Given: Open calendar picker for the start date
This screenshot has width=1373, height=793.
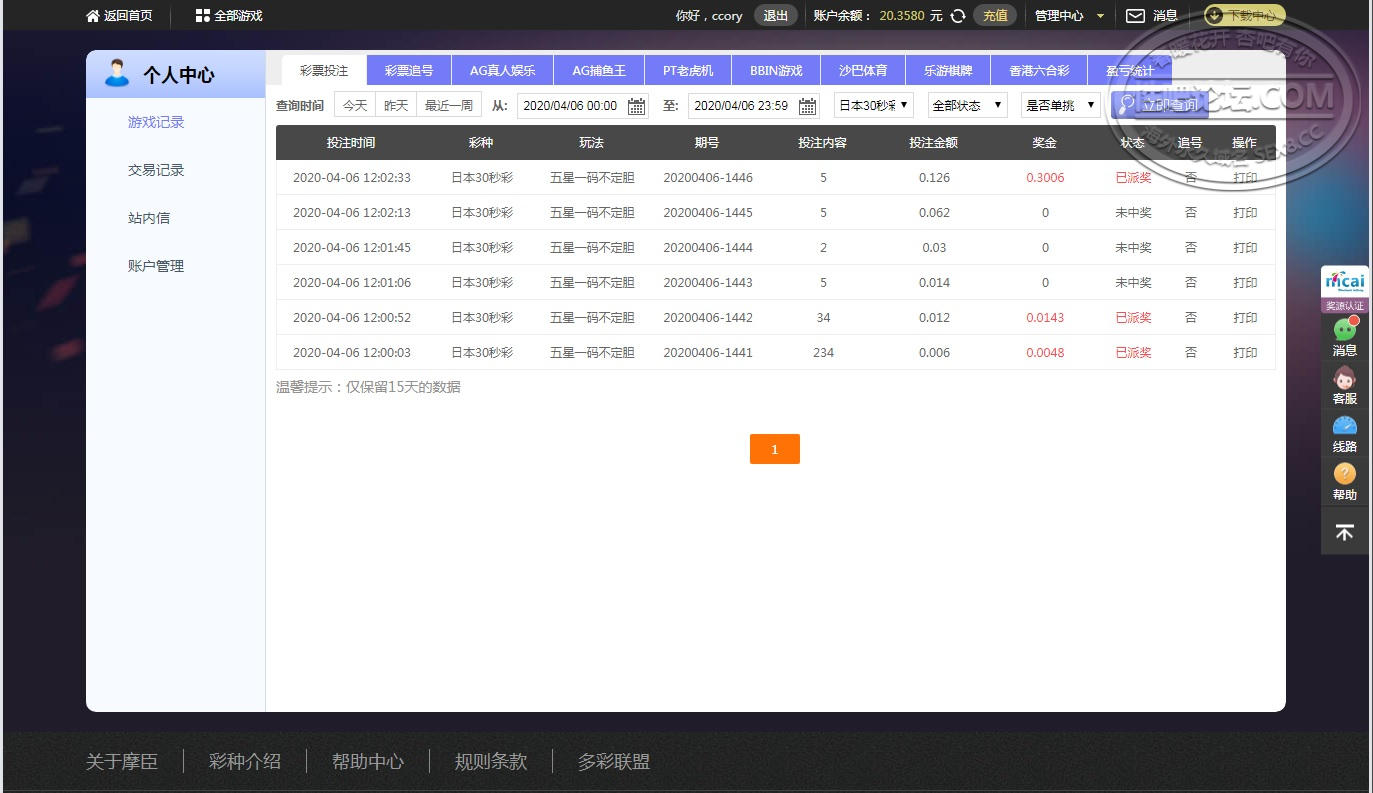Looking at the screenshot, I should 636,106.
